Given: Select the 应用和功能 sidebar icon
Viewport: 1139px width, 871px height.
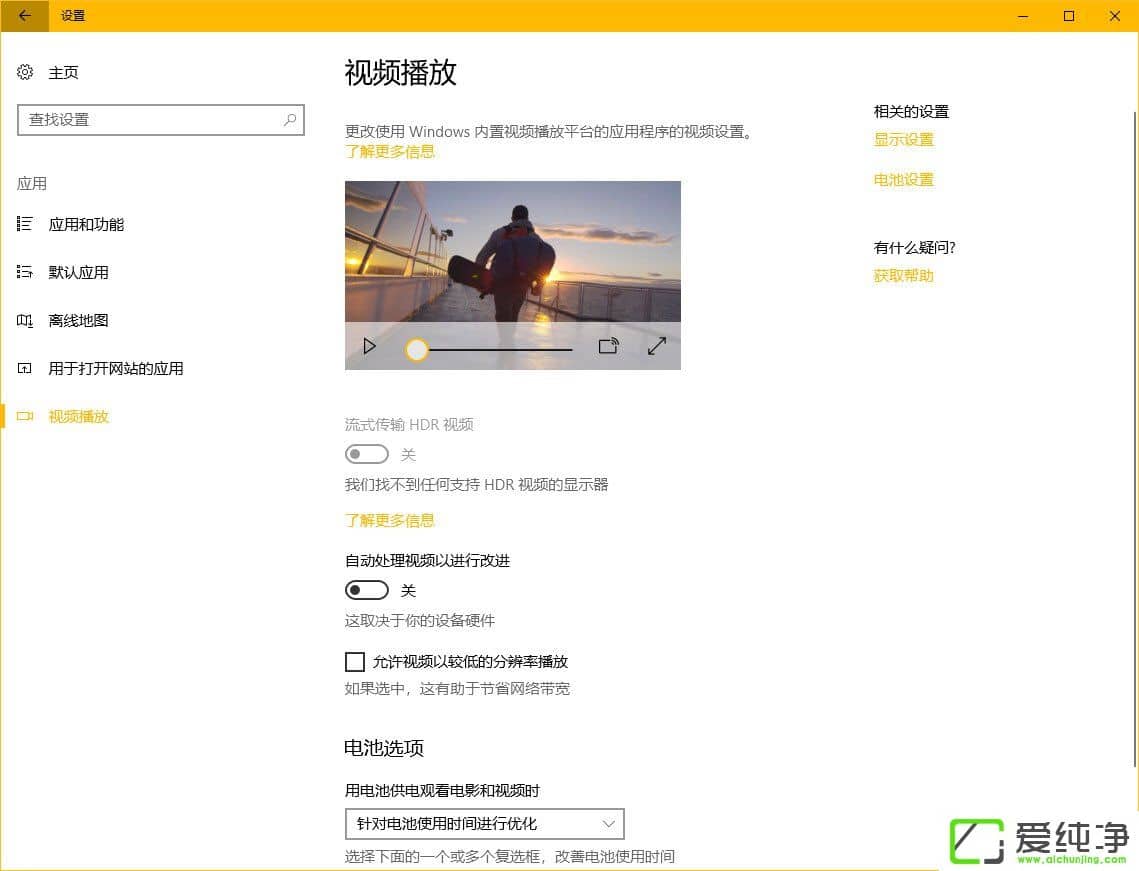Looking at the screenshot, I should tap(24, 224).
